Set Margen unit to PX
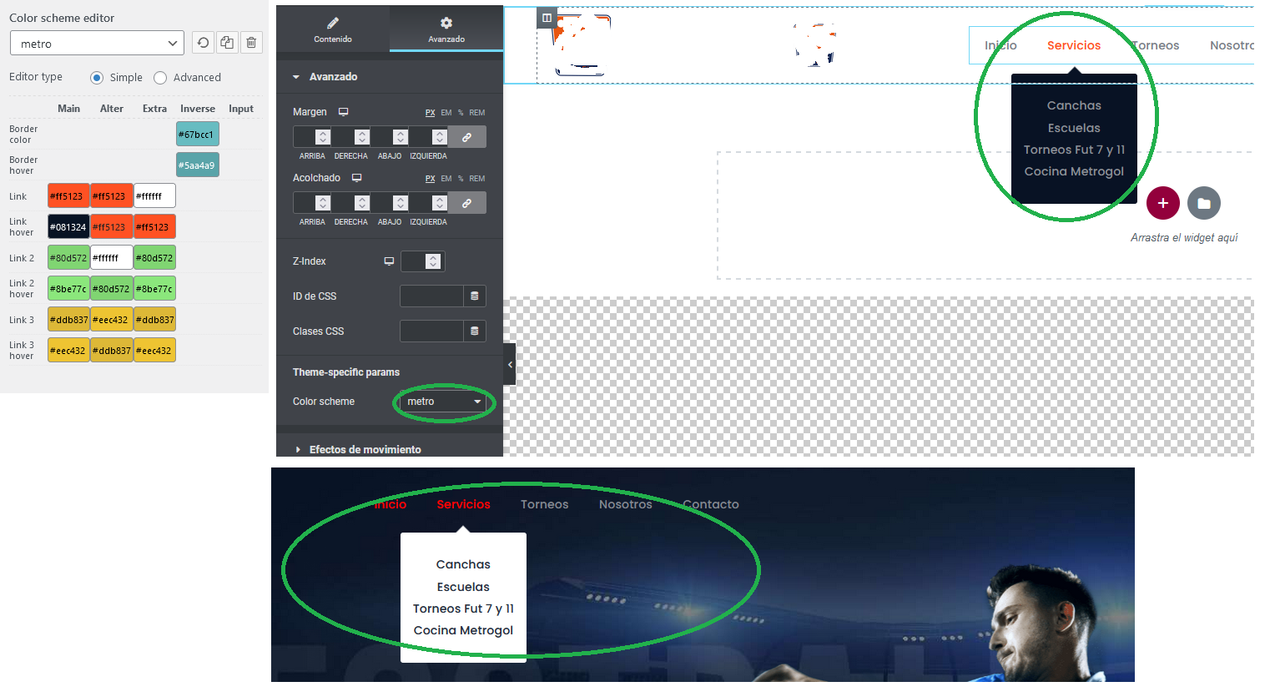The image size is (1280, 693). point(431,113)
